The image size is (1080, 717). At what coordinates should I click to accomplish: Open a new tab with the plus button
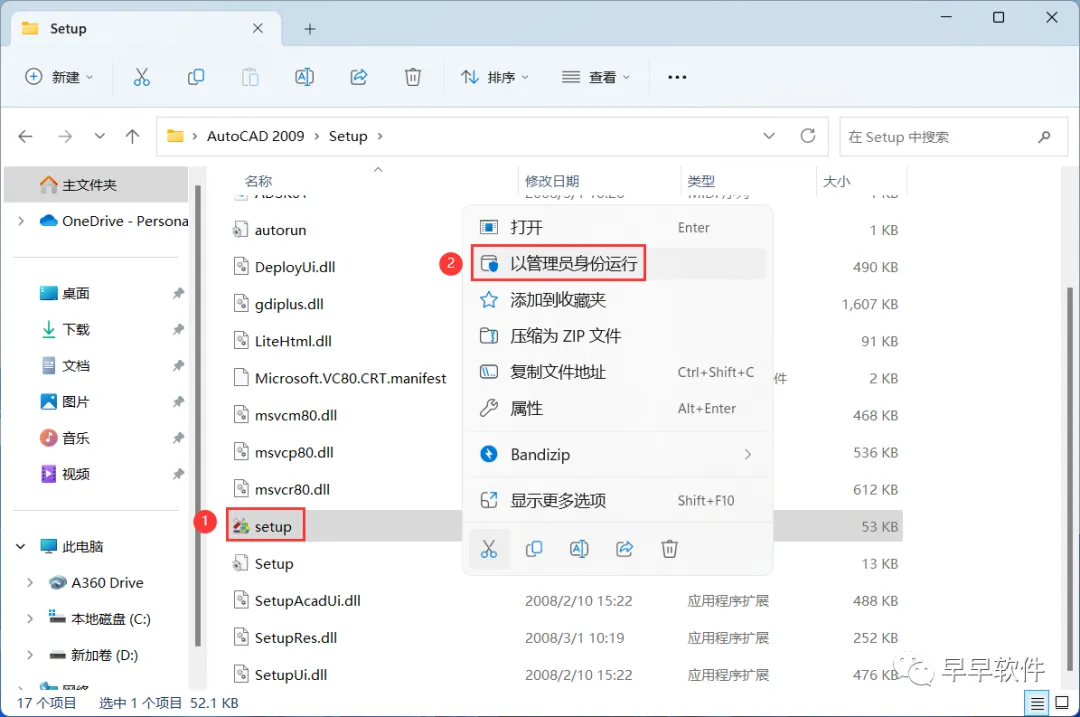[310, 29]
